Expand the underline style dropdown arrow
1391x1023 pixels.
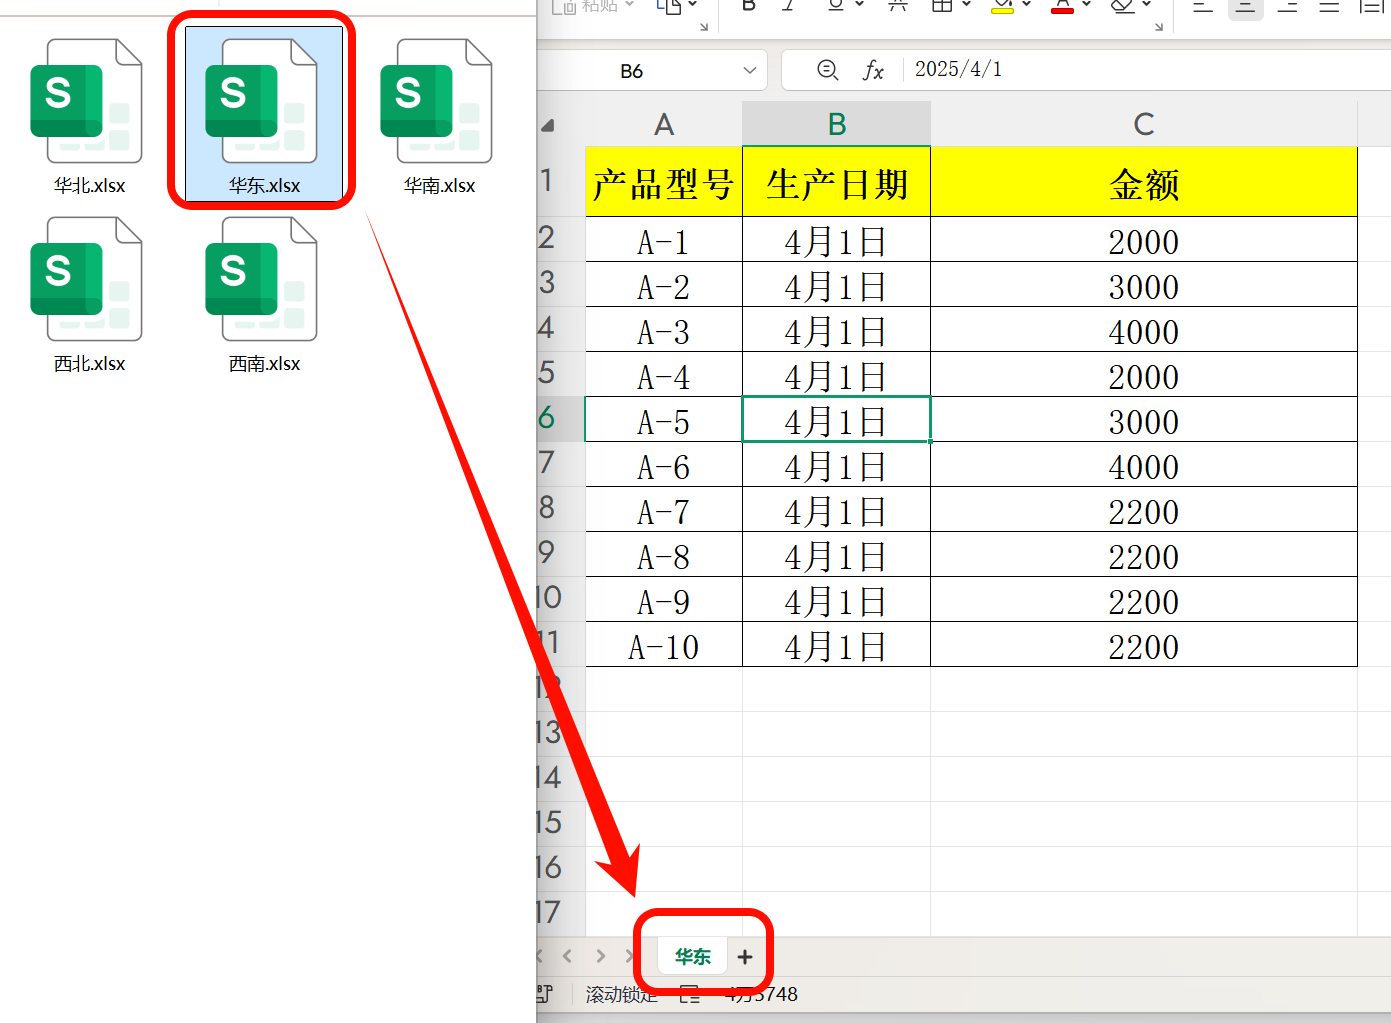(x=858, y=5)
